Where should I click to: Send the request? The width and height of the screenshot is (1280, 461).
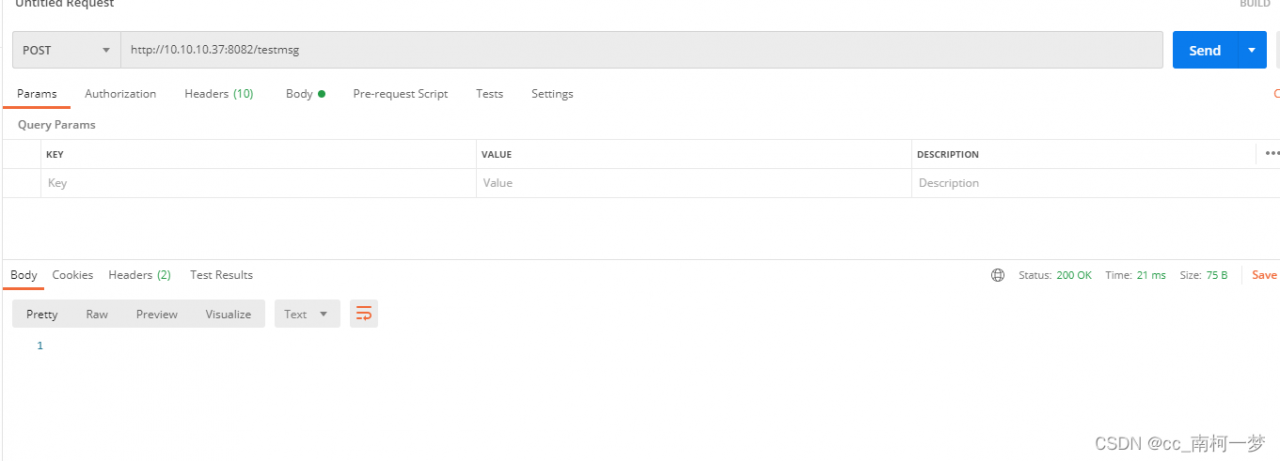(1205, 50)
